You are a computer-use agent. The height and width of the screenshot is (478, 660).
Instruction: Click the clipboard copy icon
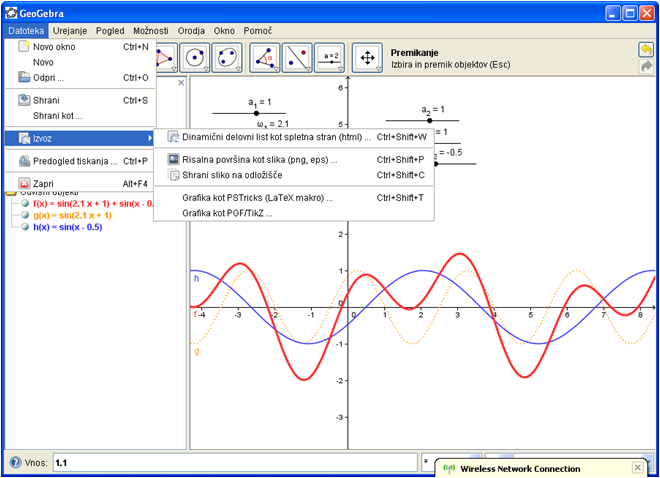(173, 175)
